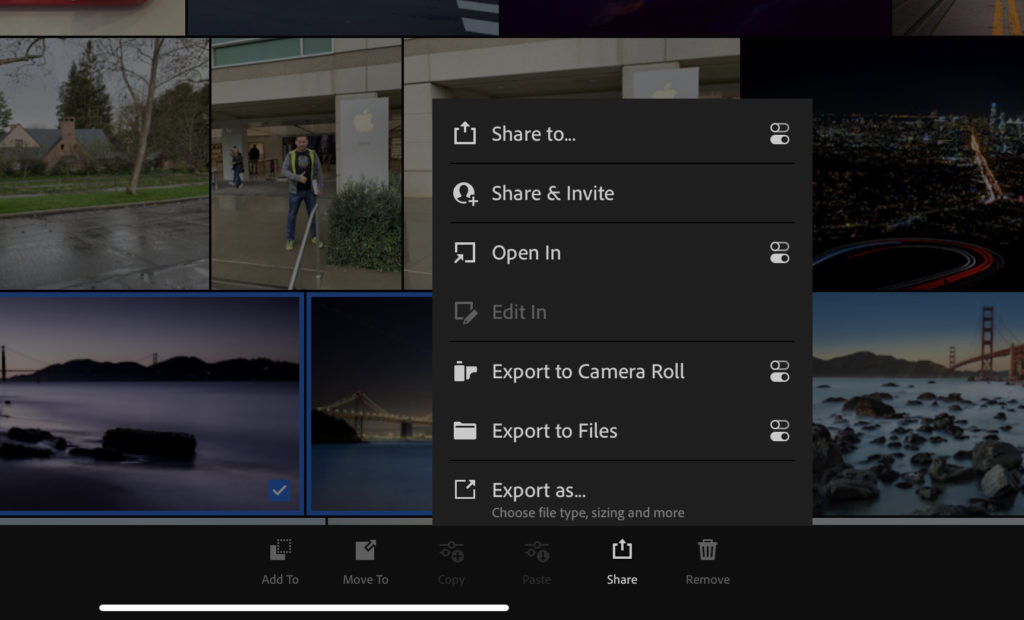The height and width of the screenshot is (620, 1024).
Task: Tap the Copy settings icon
Action: point(451,551)
